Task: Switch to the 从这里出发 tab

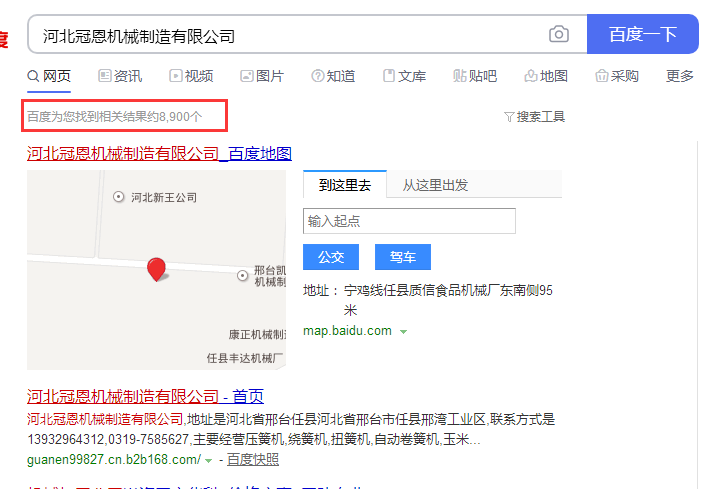Action: [435, 185]
